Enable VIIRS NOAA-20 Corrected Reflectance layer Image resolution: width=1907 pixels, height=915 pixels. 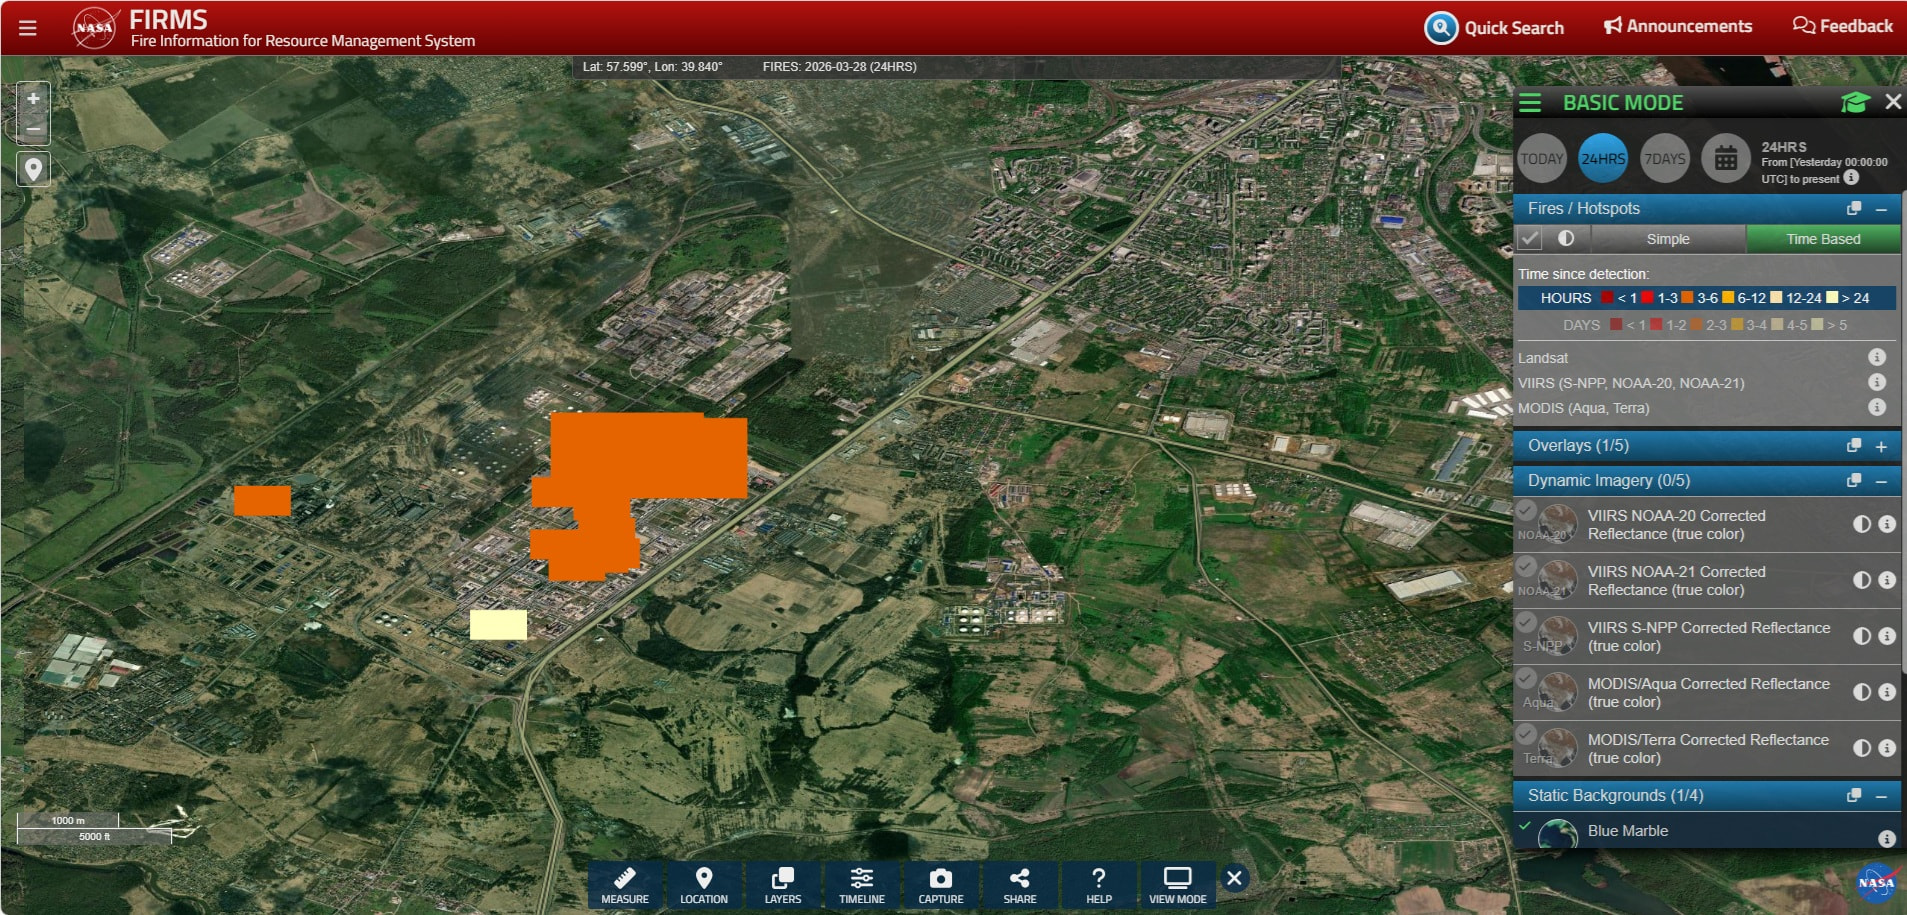(x=1526, y=510)
